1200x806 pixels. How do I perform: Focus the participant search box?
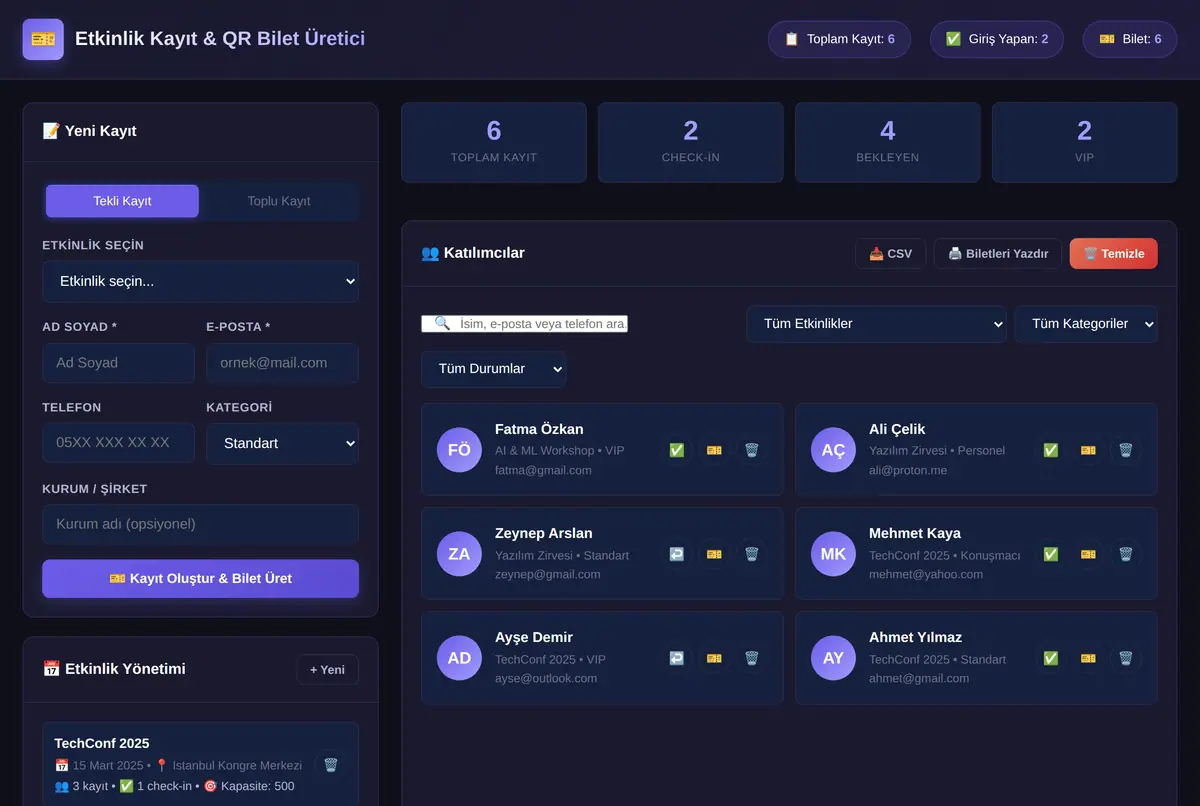click(525, 324)
